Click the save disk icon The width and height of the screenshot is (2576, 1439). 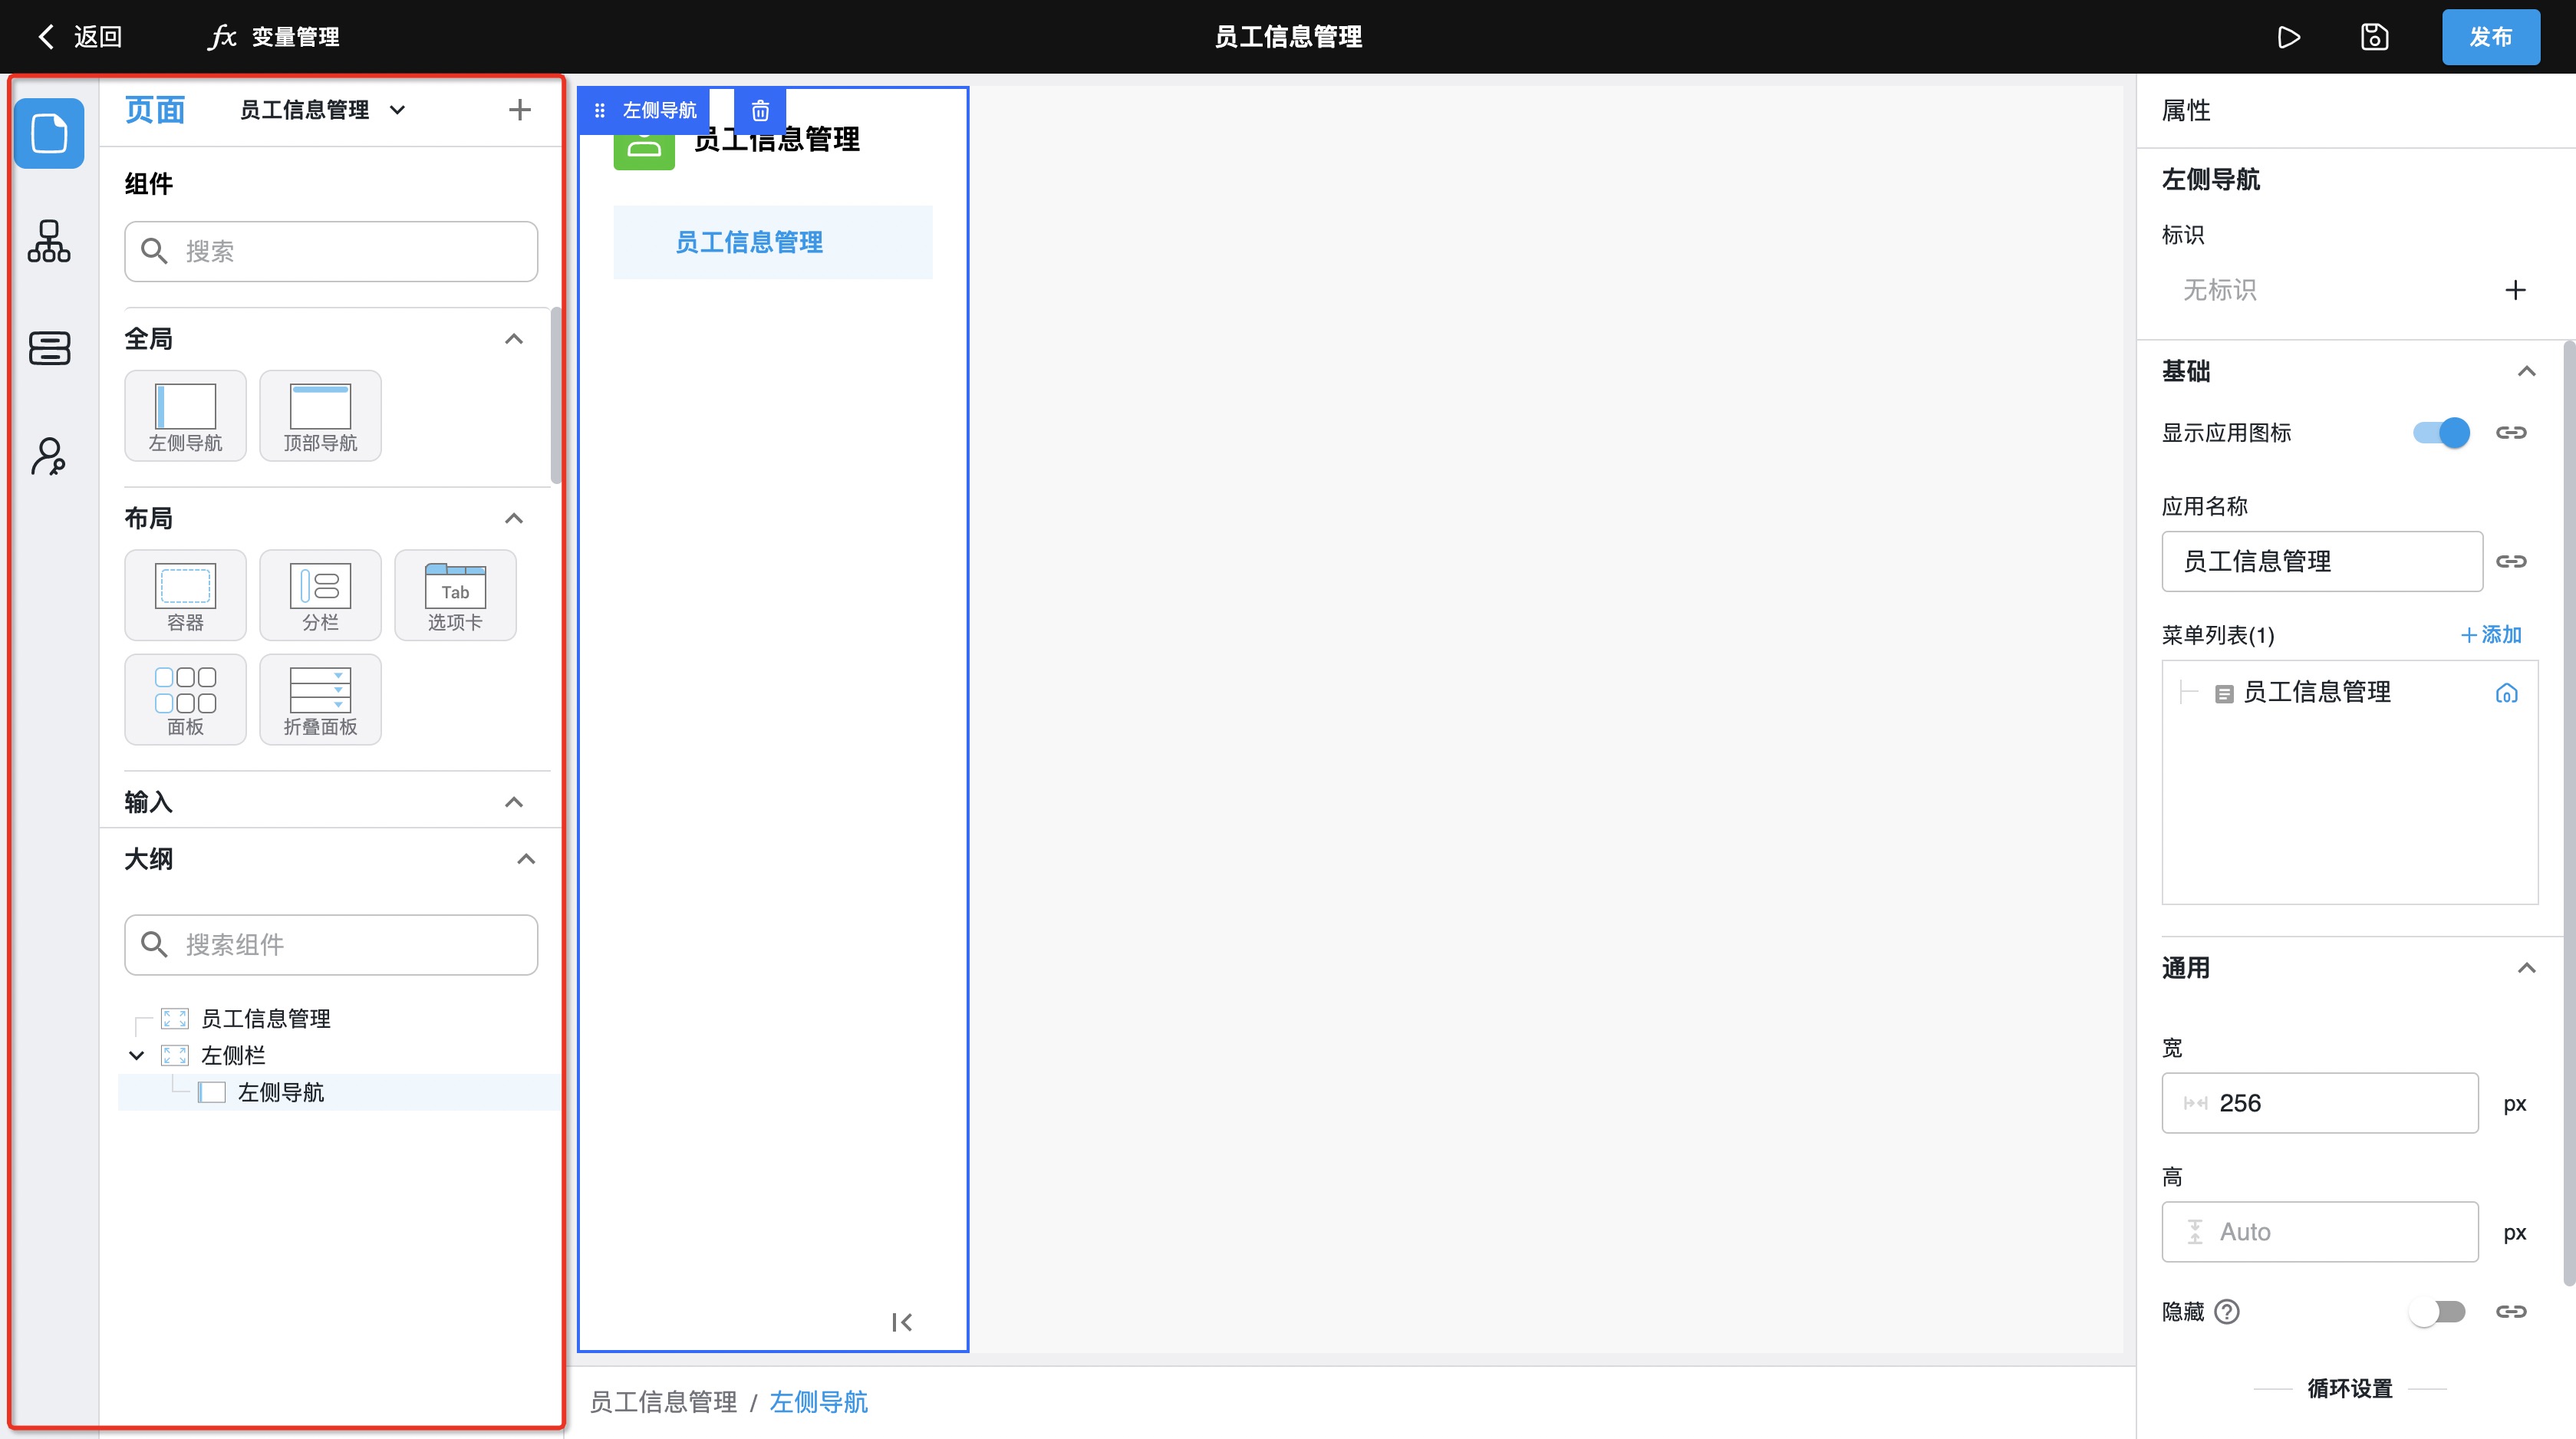point(2374,37)
